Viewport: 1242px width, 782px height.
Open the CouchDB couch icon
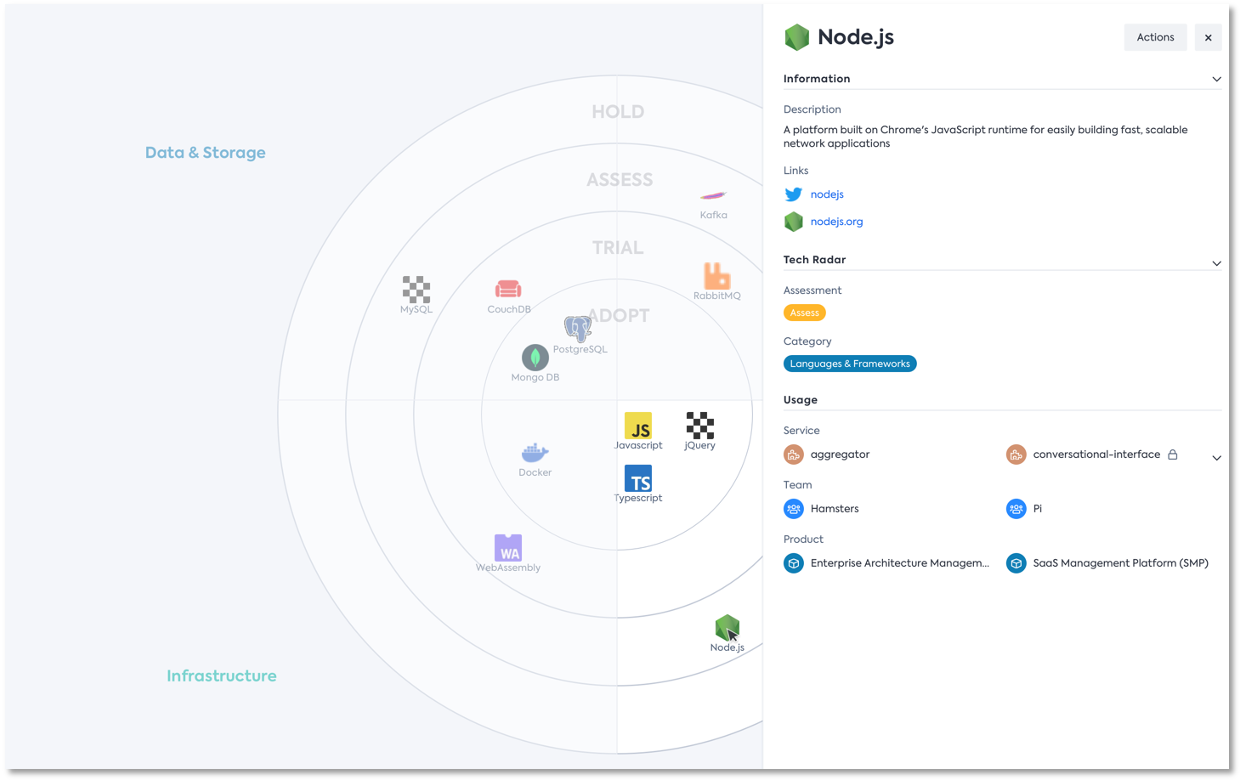(508, 289)
